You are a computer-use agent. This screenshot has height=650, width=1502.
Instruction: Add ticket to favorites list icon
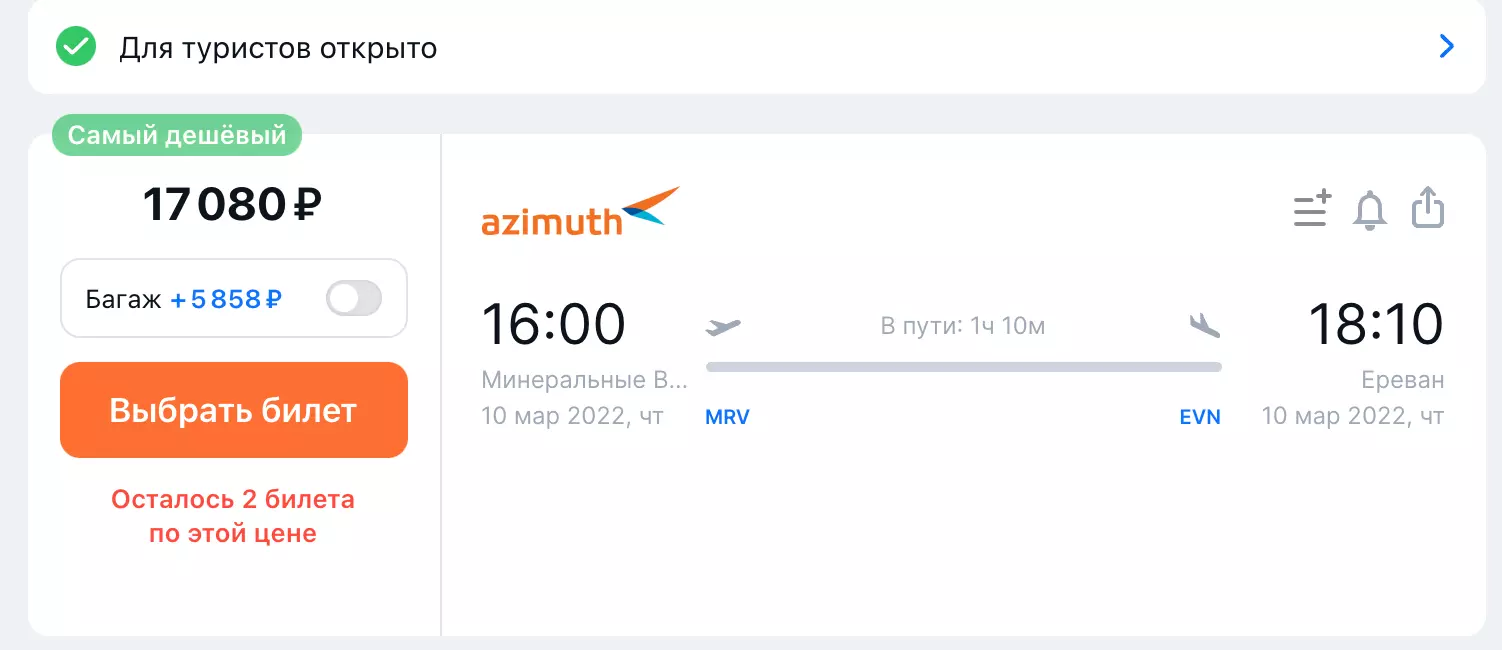click(1312, 210)
